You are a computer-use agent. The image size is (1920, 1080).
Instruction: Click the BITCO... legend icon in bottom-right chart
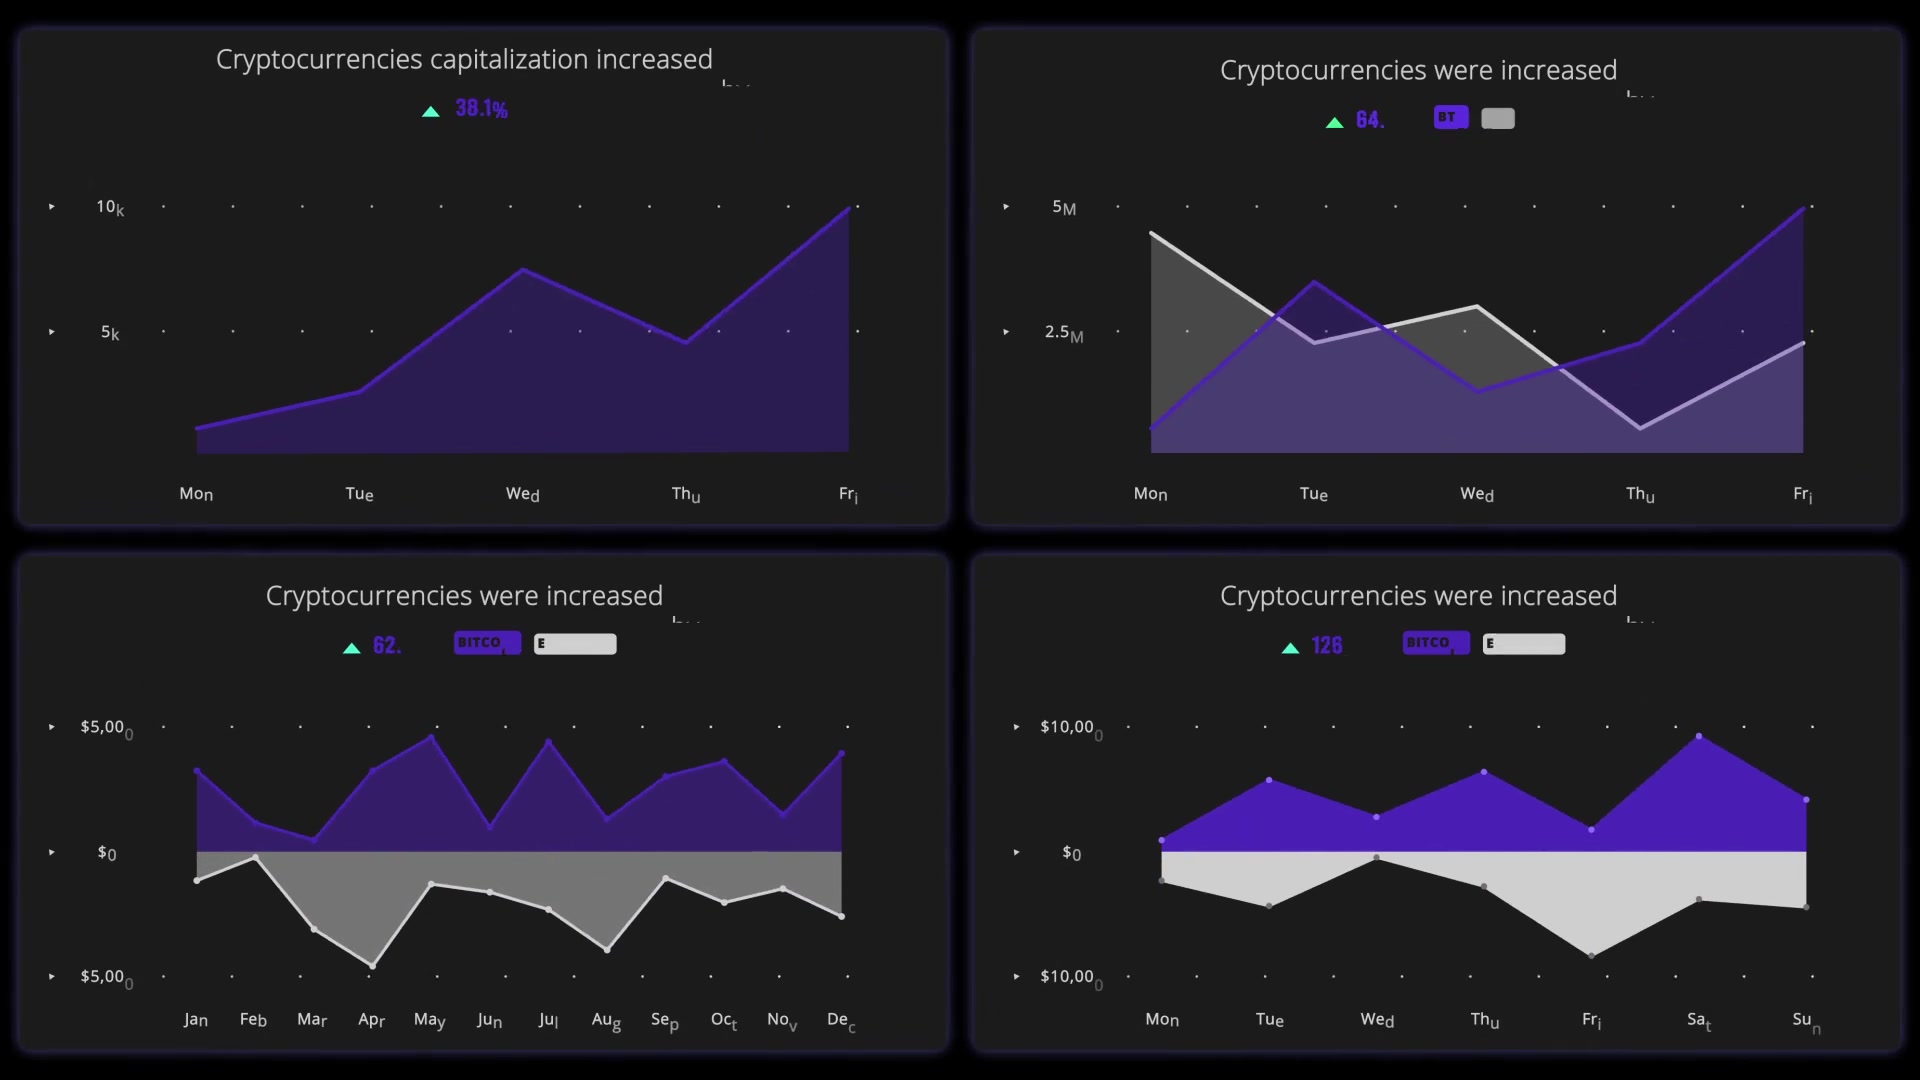(1433, 644)
